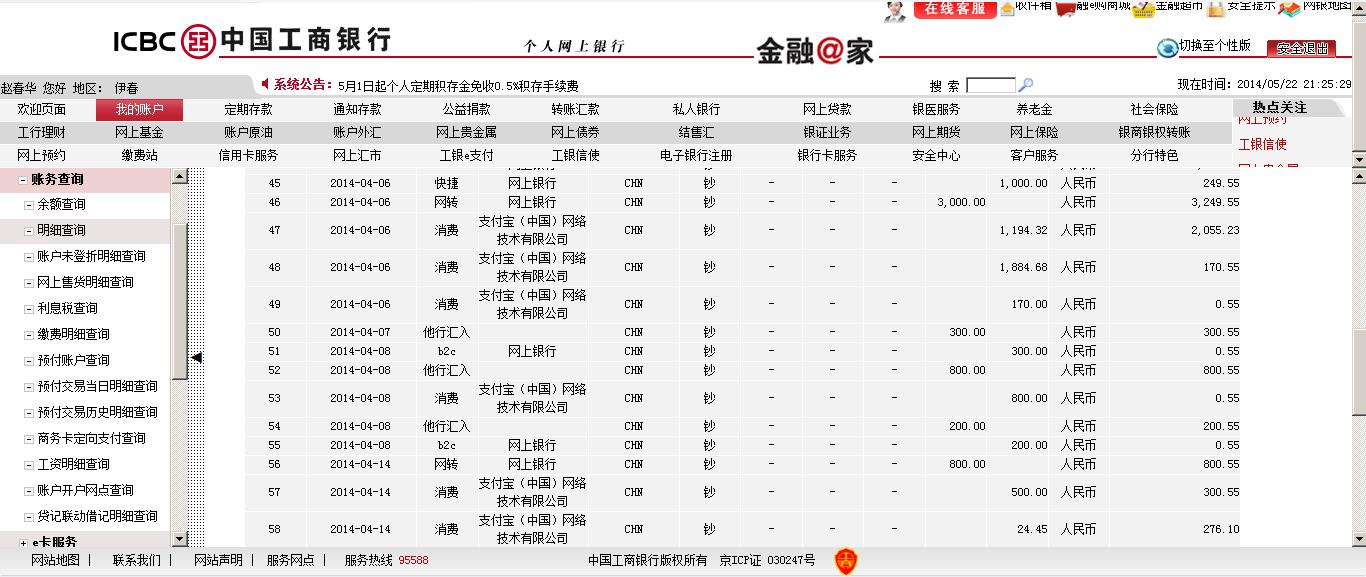The width and height of the screenshot is (1366, 577).
Task: Click the 网站声明 footer link
Action: (218, 560)
